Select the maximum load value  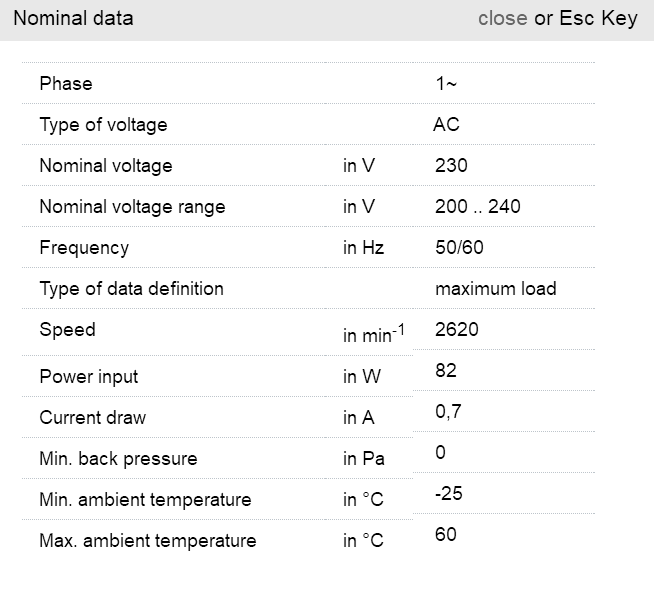(x=495, y=289)
